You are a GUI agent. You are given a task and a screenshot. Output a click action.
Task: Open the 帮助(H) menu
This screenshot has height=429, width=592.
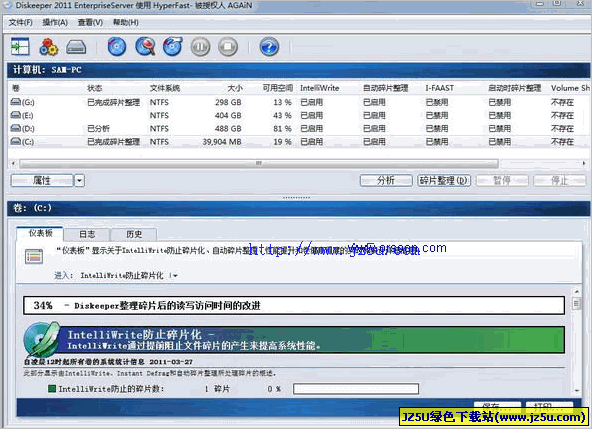[126, 23]
